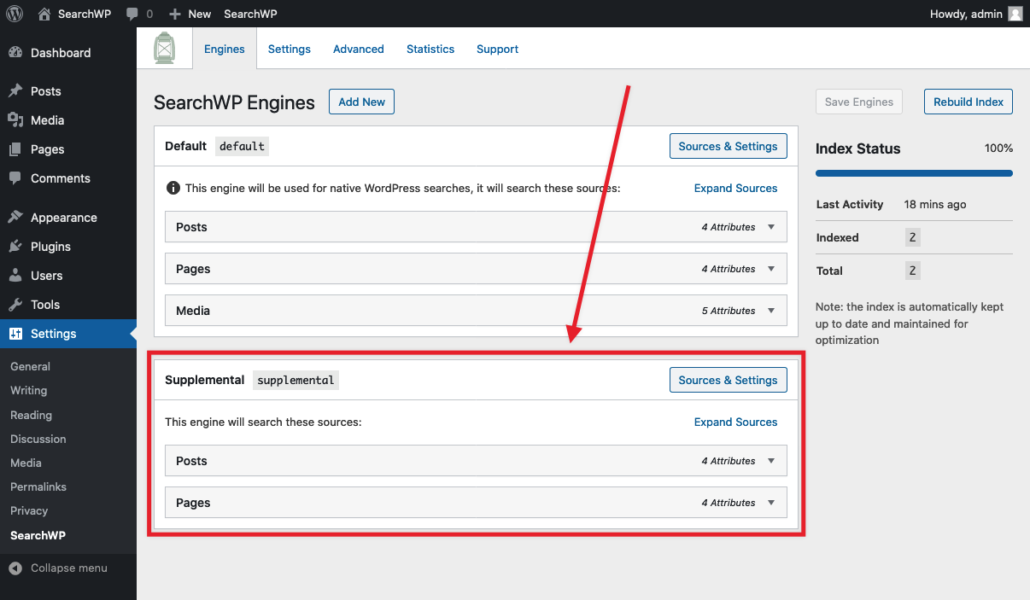Click the info icon in Default engine
1030x600 pixels.
click(173, 188)
